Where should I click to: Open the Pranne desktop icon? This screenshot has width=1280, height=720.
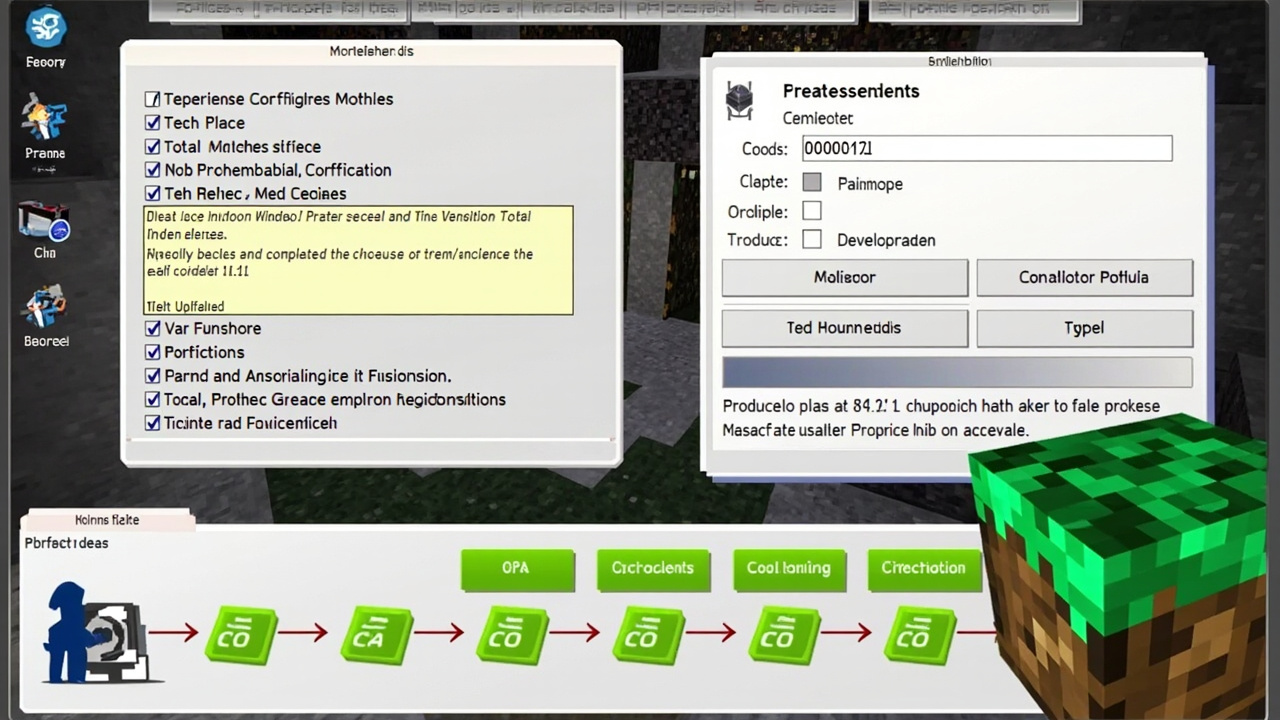coord(45,119)
